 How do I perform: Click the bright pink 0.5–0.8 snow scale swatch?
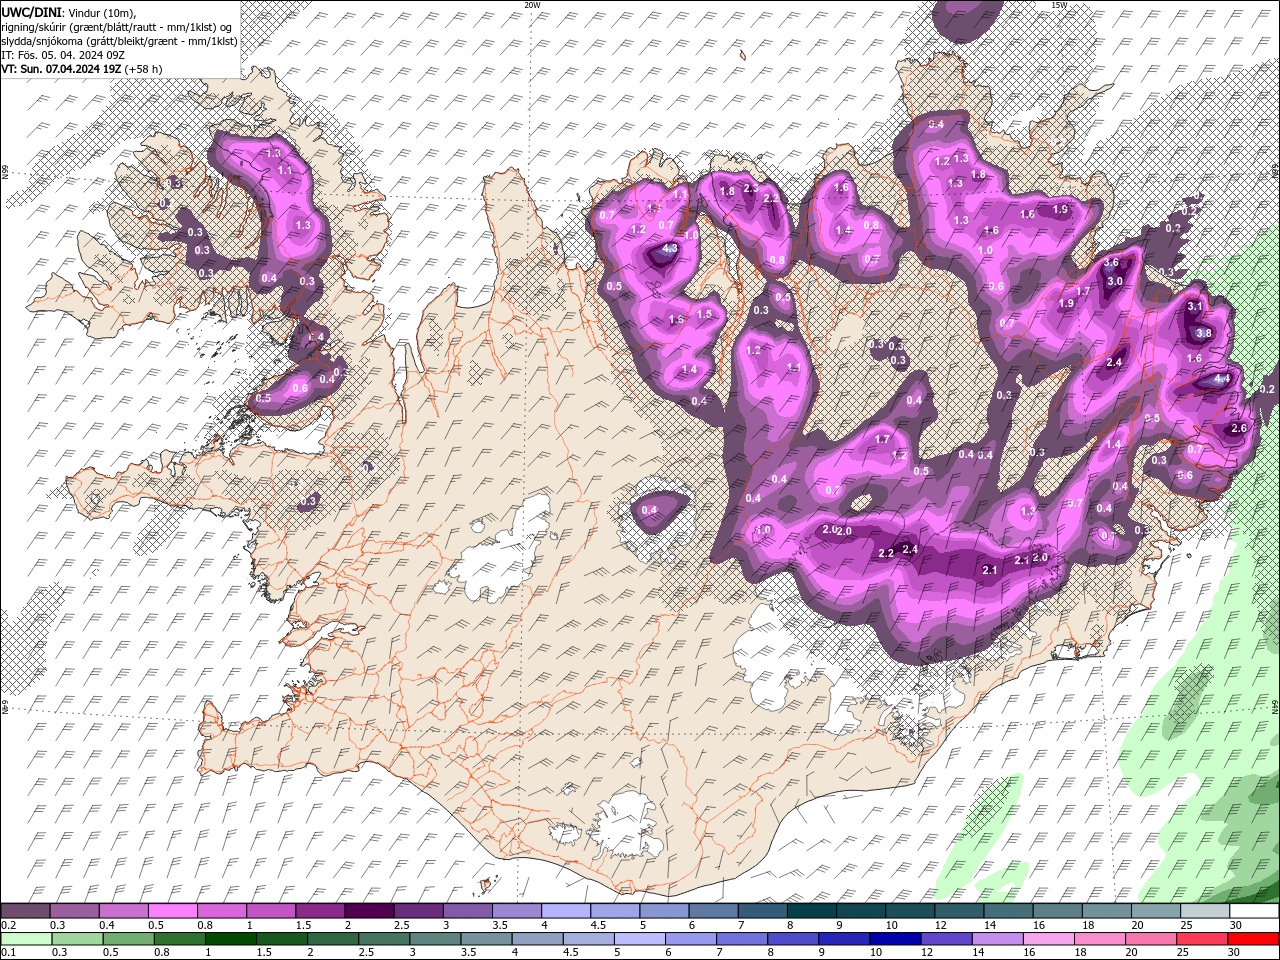172,911
